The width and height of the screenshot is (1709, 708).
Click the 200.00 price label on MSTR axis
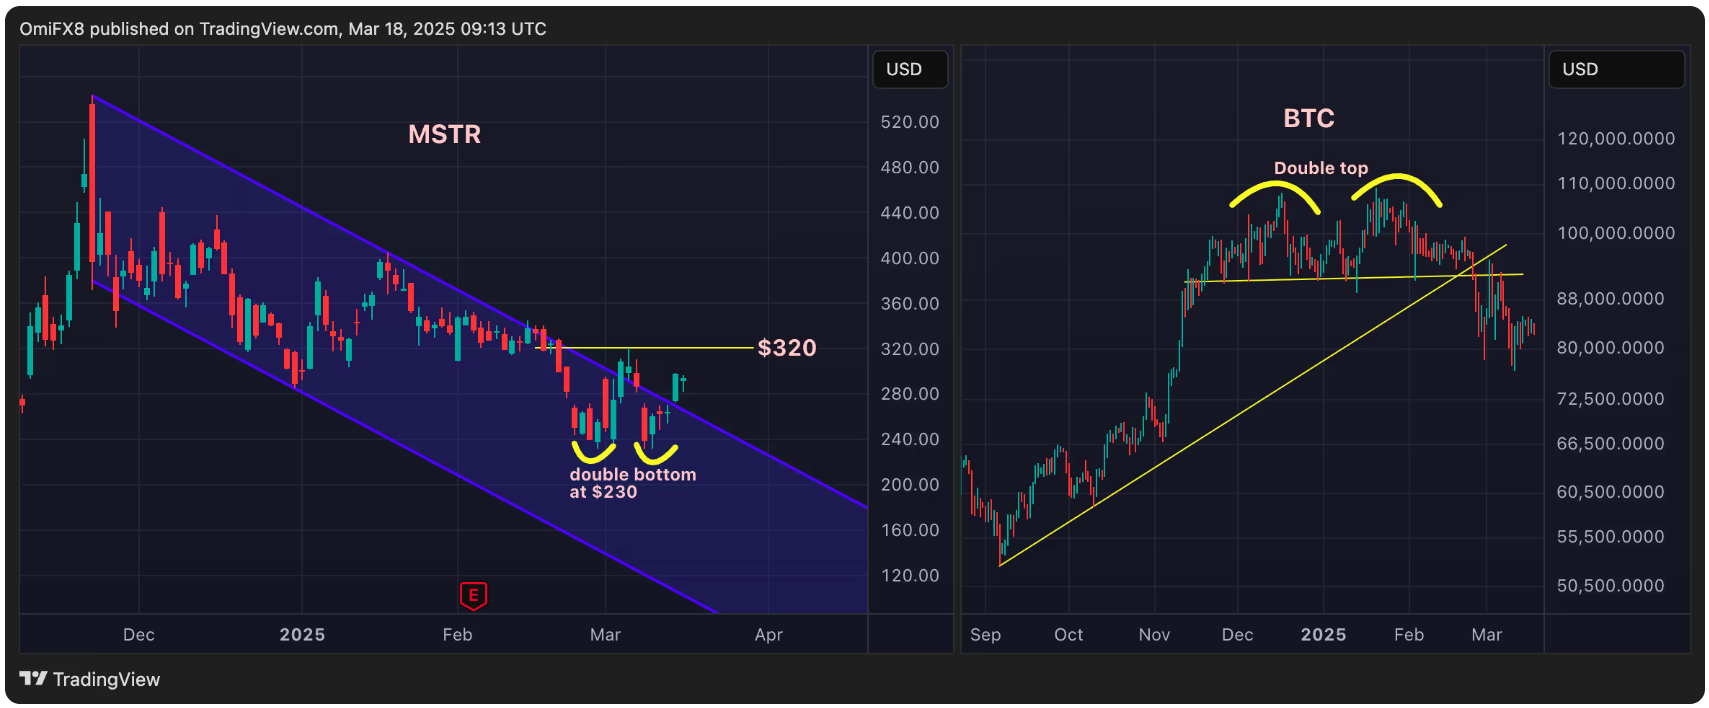pos(910,485)
